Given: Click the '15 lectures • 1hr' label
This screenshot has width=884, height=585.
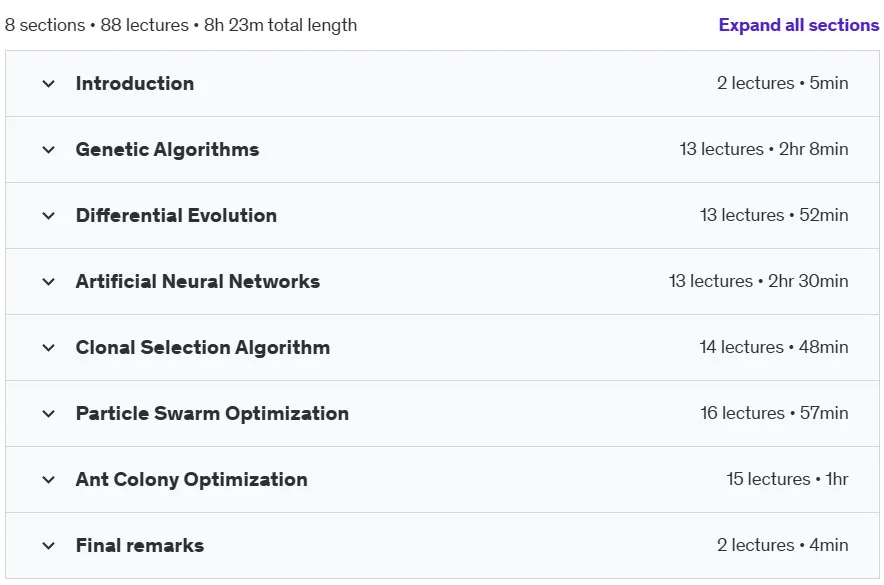Looking at the screenshot, I should [x=787, y=478].
